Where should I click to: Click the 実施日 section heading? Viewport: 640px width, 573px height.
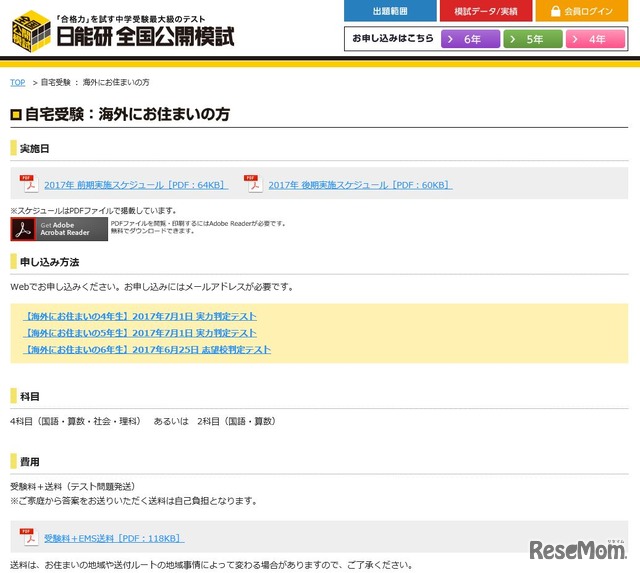pyautogui.click(x=35, y=149)
